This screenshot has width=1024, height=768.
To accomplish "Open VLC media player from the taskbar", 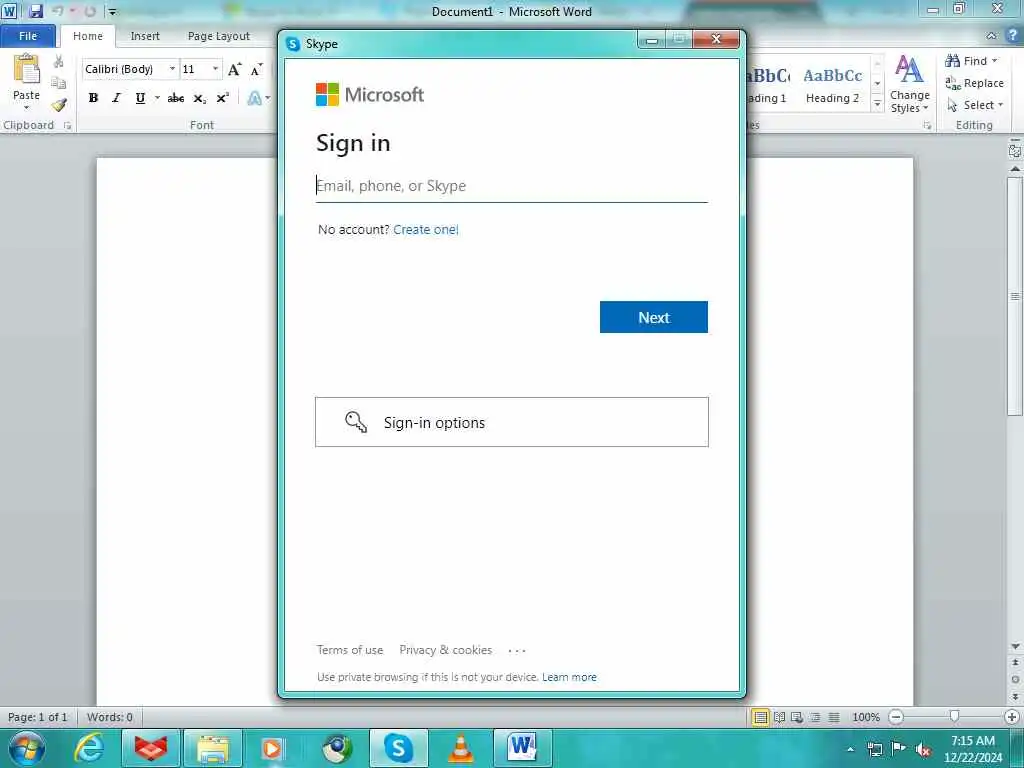I will 460,748.
